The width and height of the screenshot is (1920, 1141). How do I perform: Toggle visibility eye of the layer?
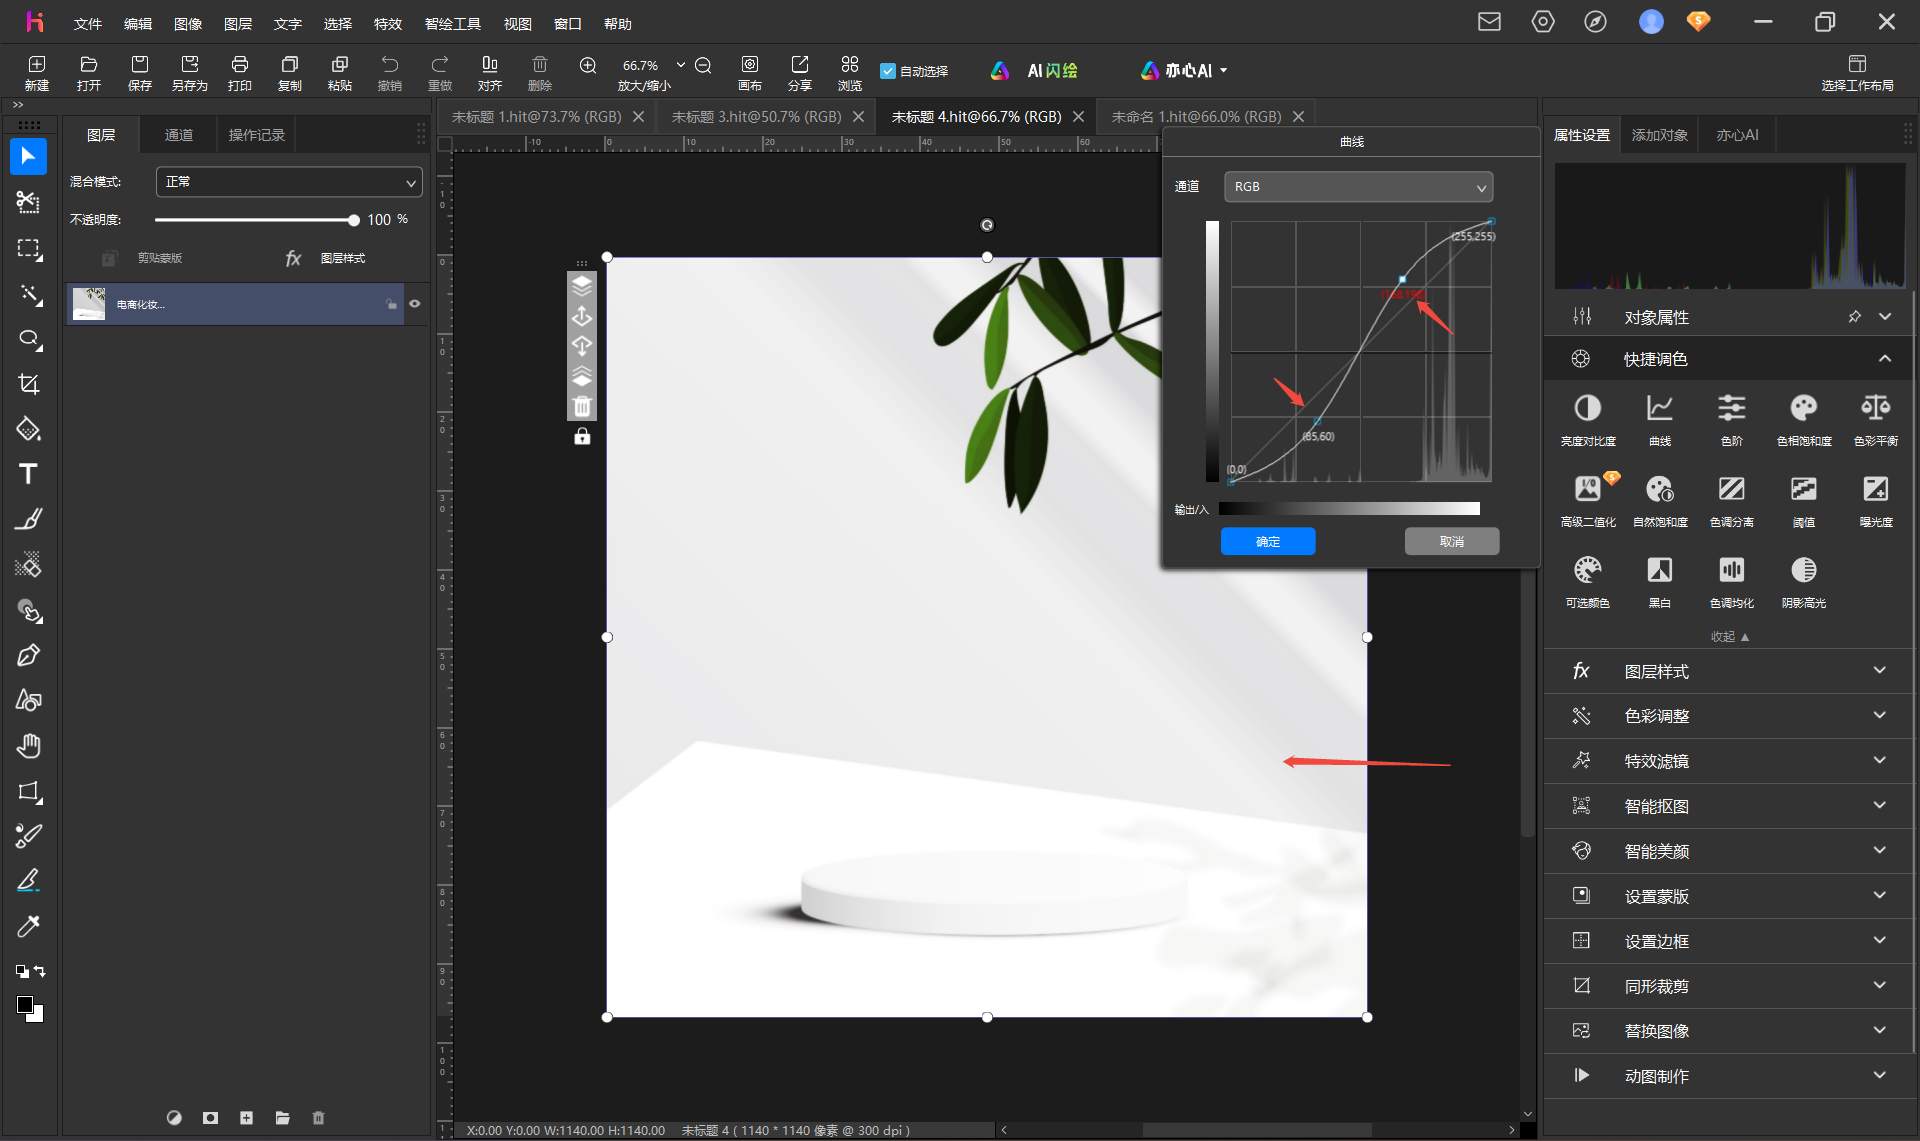[414, 304]
